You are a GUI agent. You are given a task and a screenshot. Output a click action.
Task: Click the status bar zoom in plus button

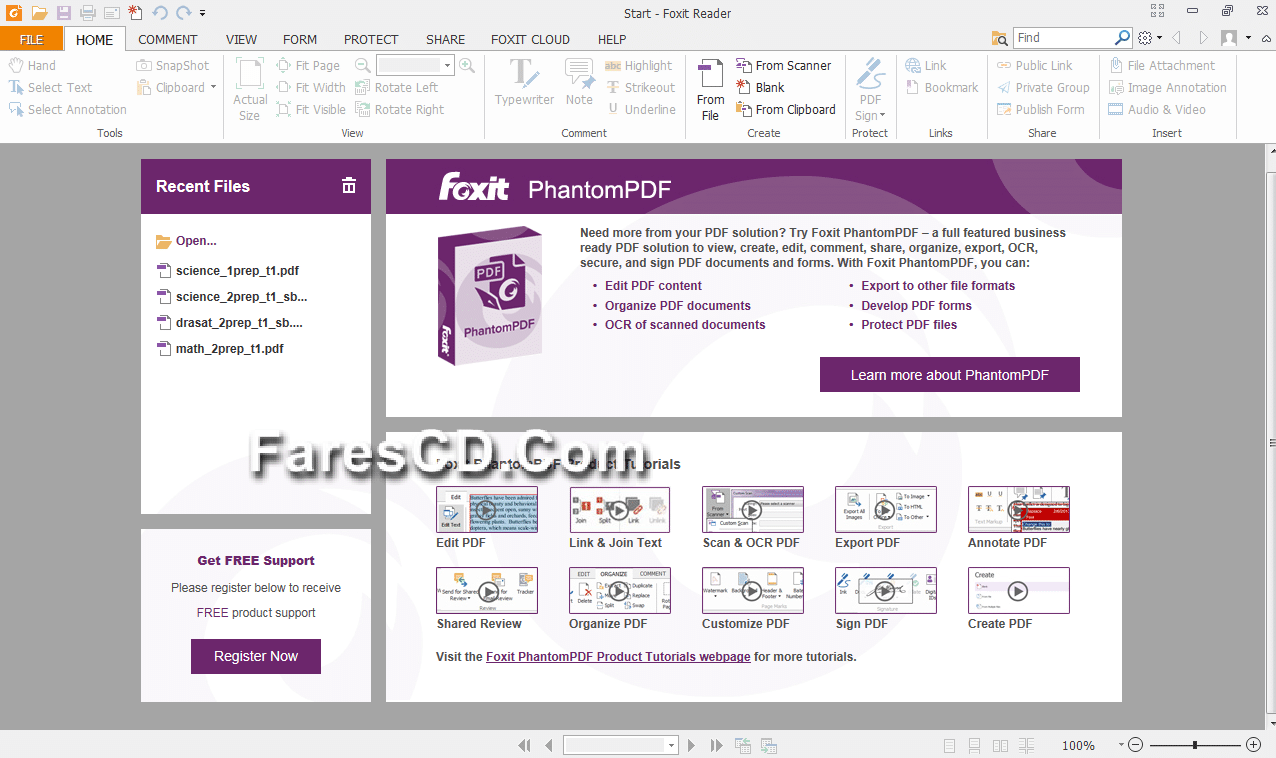coord(1253,745)
